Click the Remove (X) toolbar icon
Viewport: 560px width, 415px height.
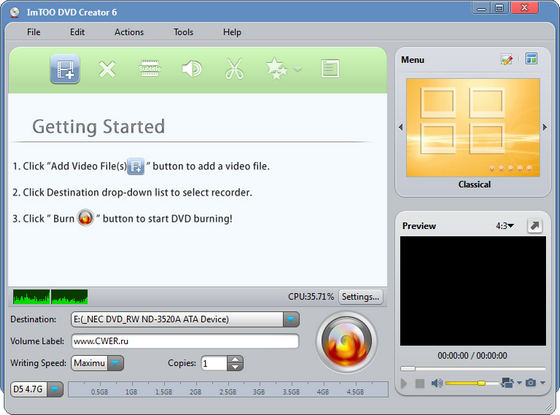pyautogui.click(x=107, y=69)
